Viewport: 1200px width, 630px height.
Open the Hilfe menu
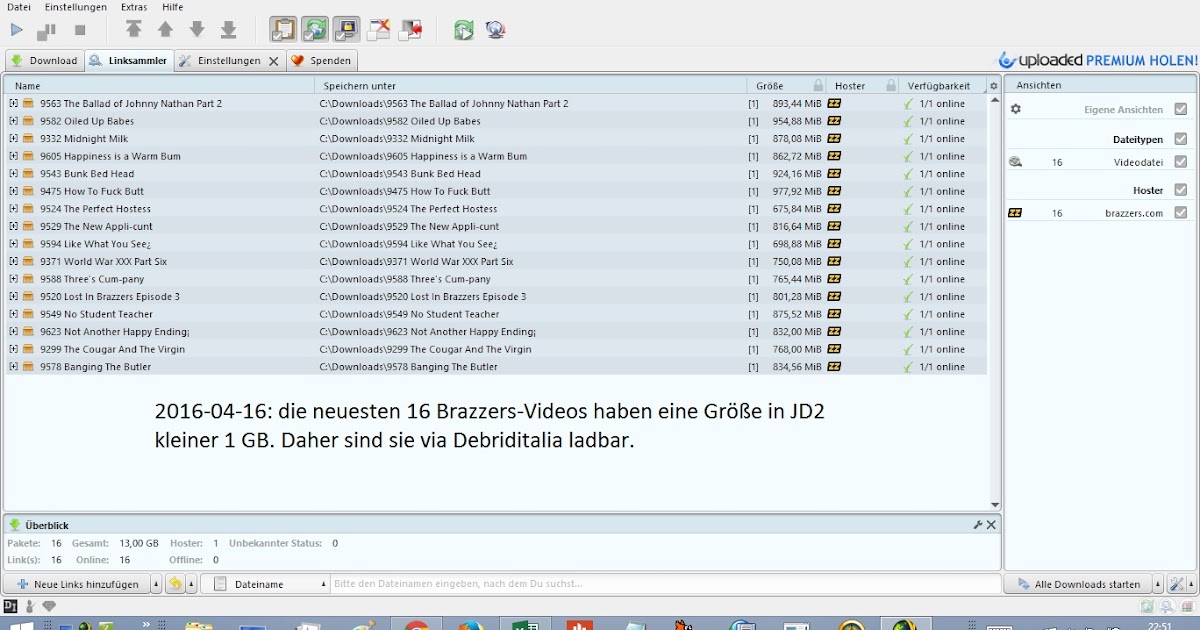click(x=172, y=7)
